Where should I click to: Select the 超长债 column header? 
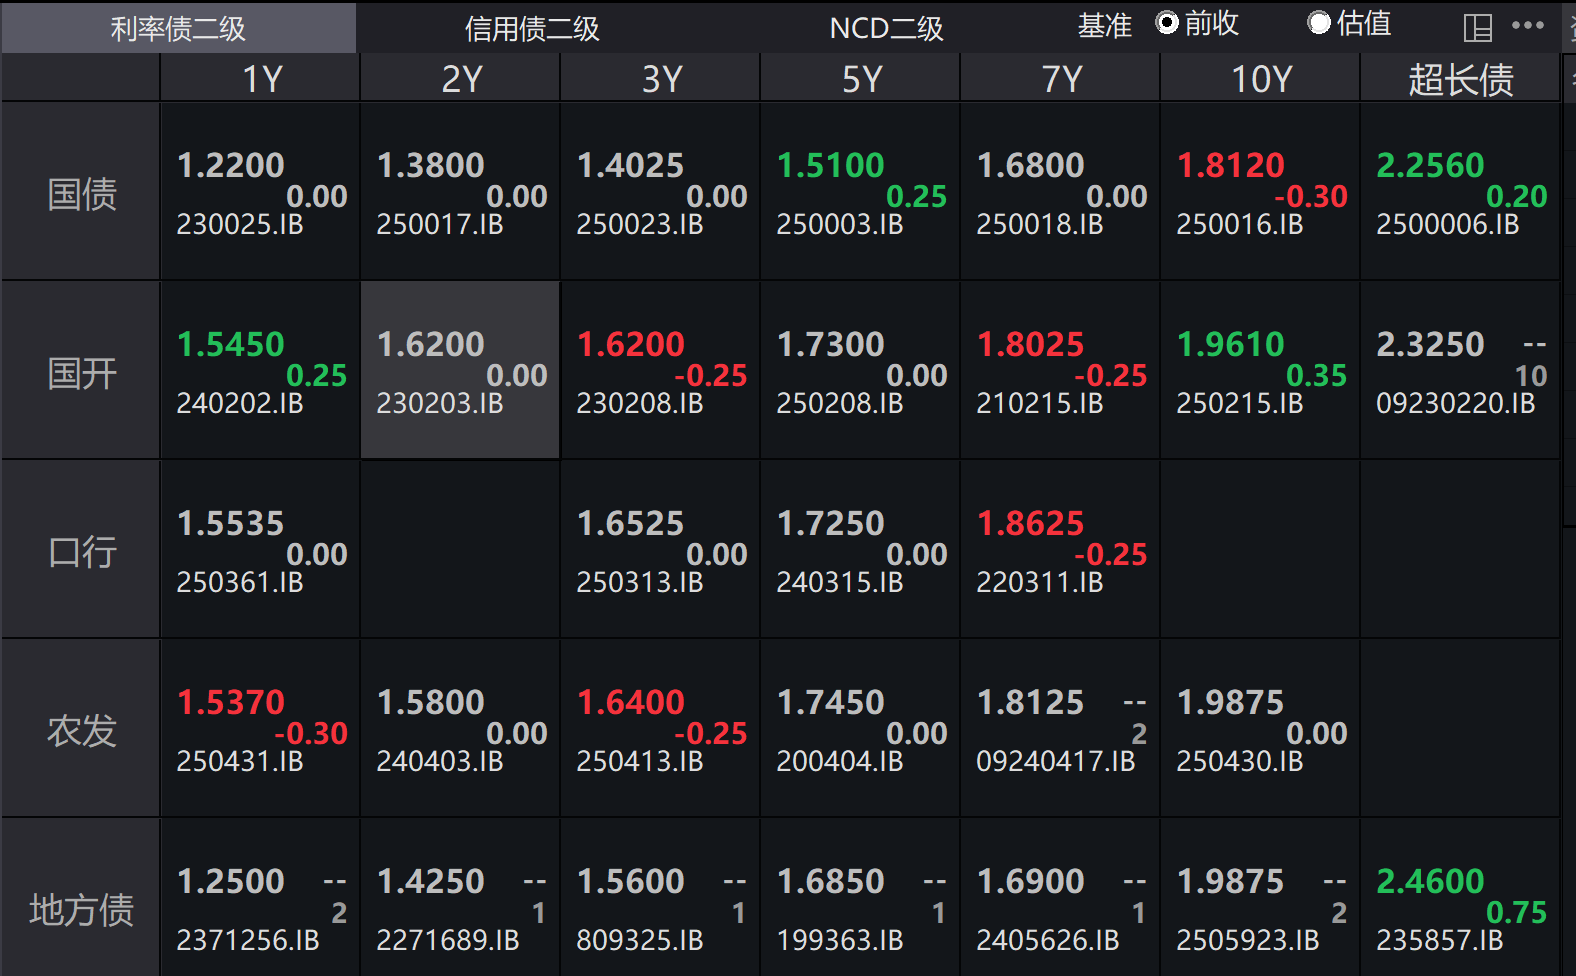[1460, 79]
